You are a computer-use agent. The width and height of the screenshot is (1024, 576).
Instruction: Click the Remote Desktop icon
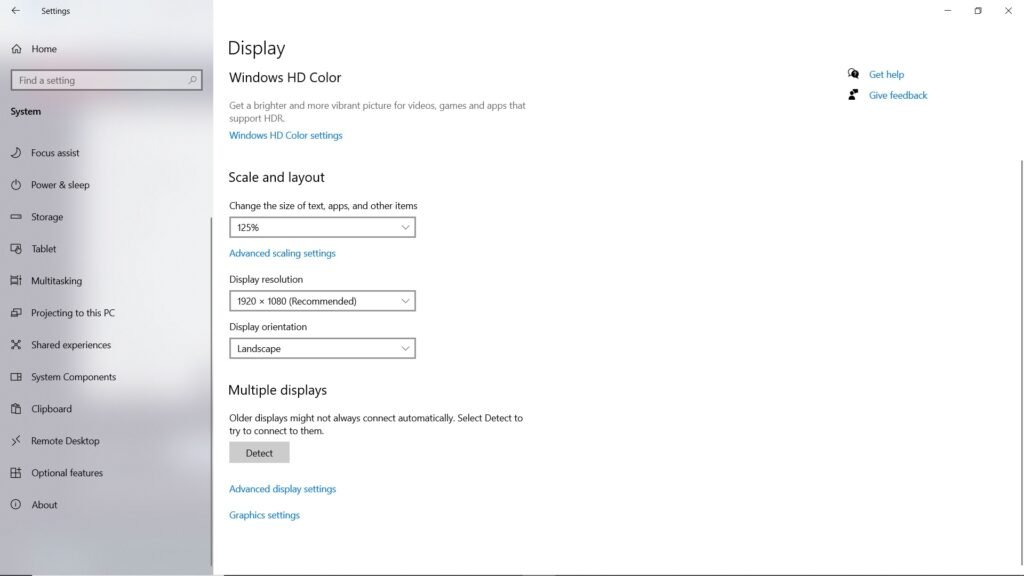point(16,441)
